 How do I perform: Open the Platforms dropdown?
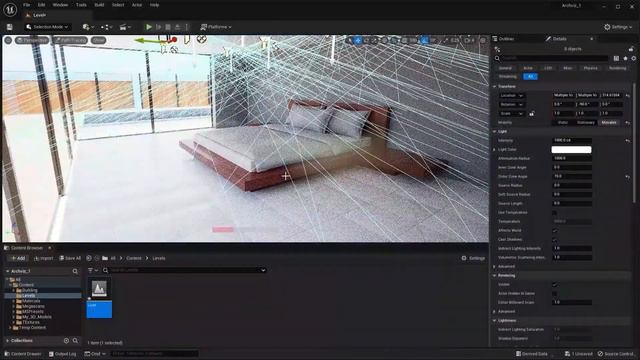pos(216,27)
